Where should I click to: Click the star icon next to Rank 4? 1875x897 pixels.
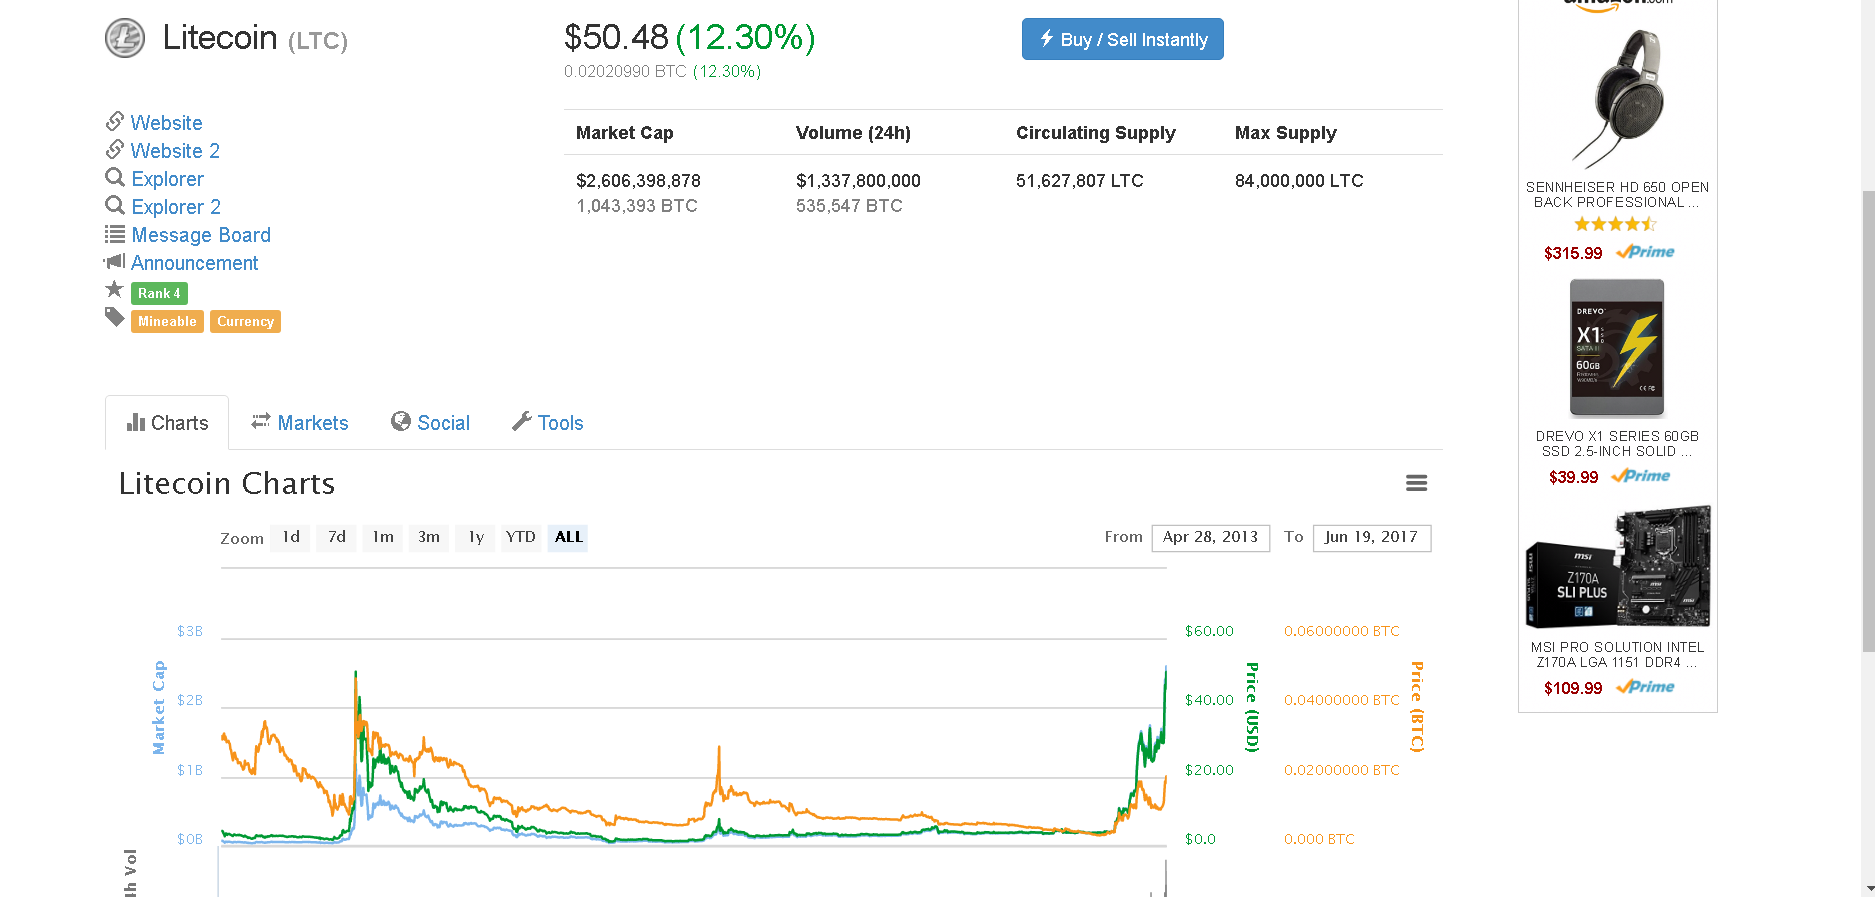(x=115, y=290)
